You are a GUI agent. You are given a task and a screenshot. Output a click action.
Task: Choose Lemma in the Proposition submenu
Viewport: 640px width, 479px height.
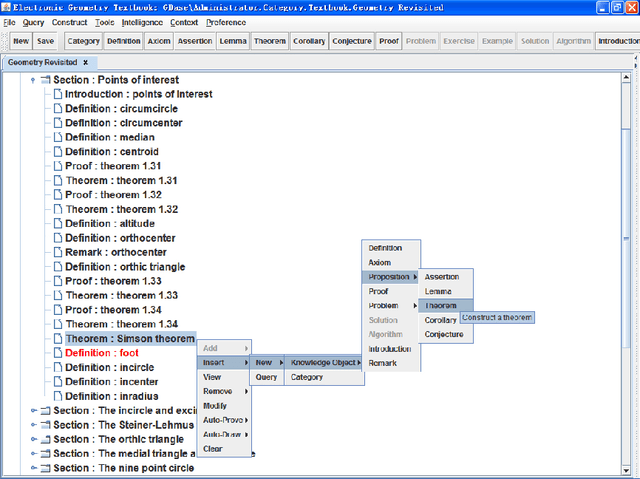pos(446,291)
